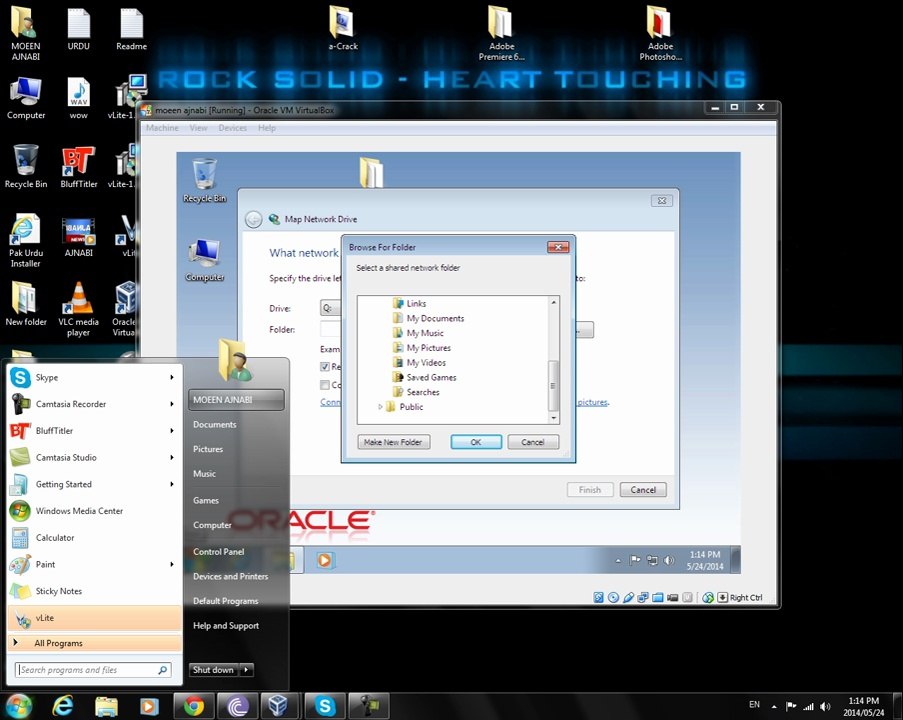The width and height of the screenshot is (903, 720).
Task: Click the folder tree vertical scrollbar thumb
Action: click(x=553, y=385)
